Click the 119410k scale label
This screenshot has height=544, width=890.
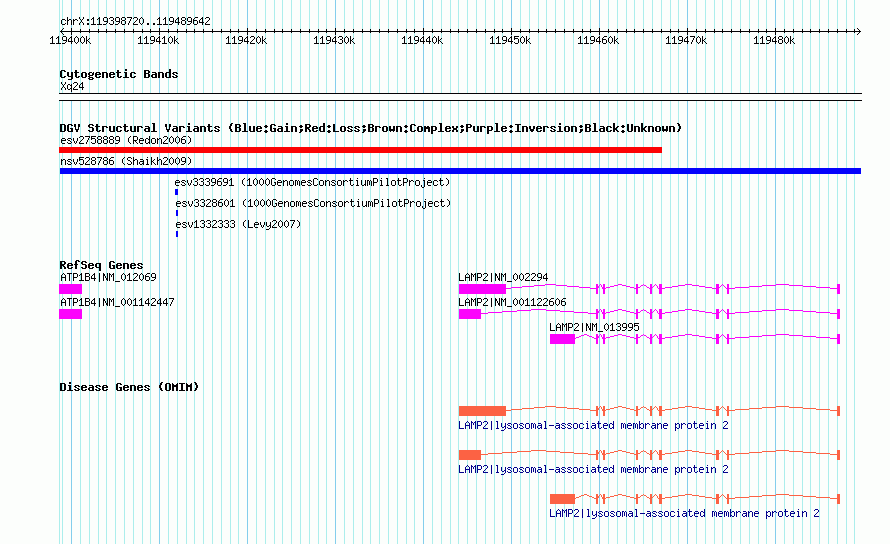[158, 40]
